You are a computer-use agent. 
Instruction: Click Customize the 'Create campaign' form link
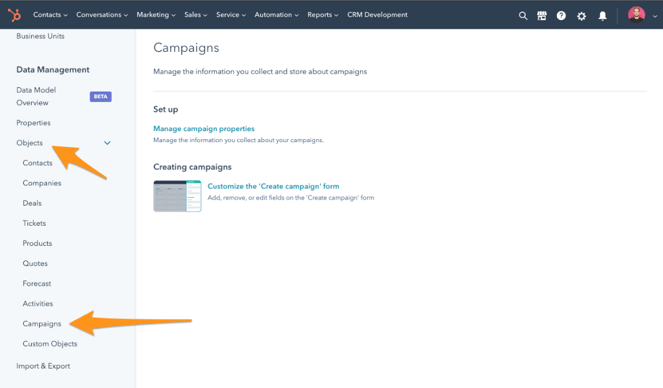[x=273, y=186]
